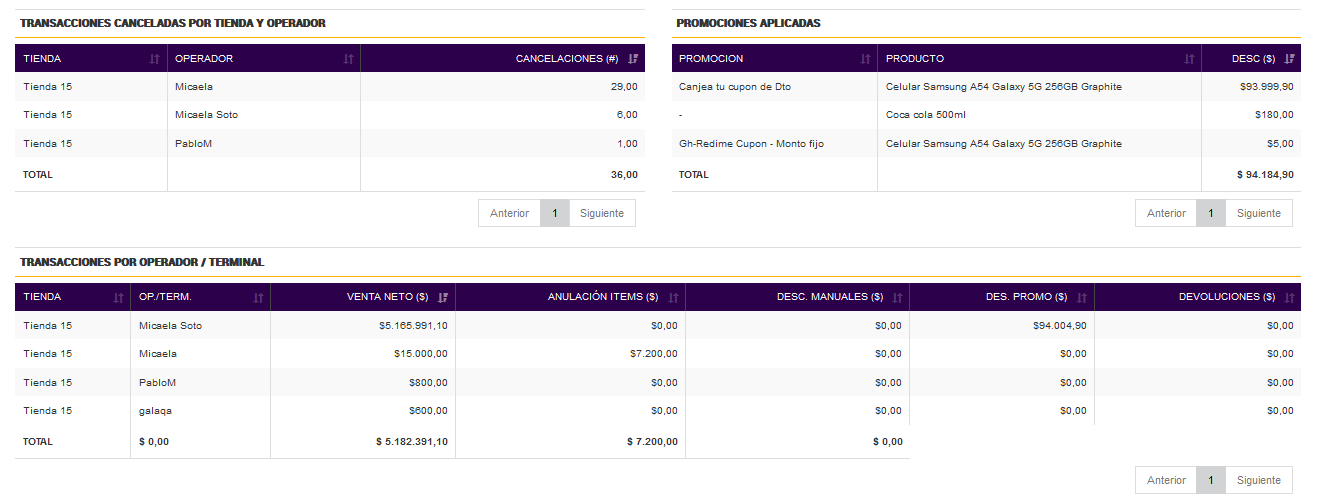Click Anterior in promotions pagination
The image size is (1333, 503).
[1166, 213]
